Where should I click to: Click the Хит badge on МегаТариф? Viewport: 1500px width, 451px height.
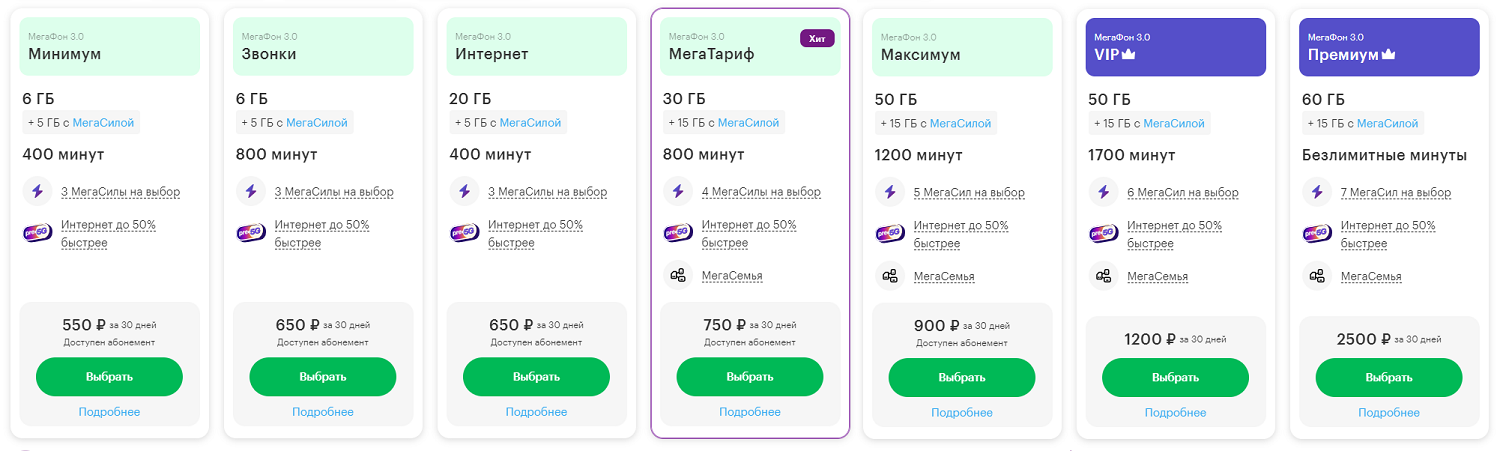(x=816, y=38)
